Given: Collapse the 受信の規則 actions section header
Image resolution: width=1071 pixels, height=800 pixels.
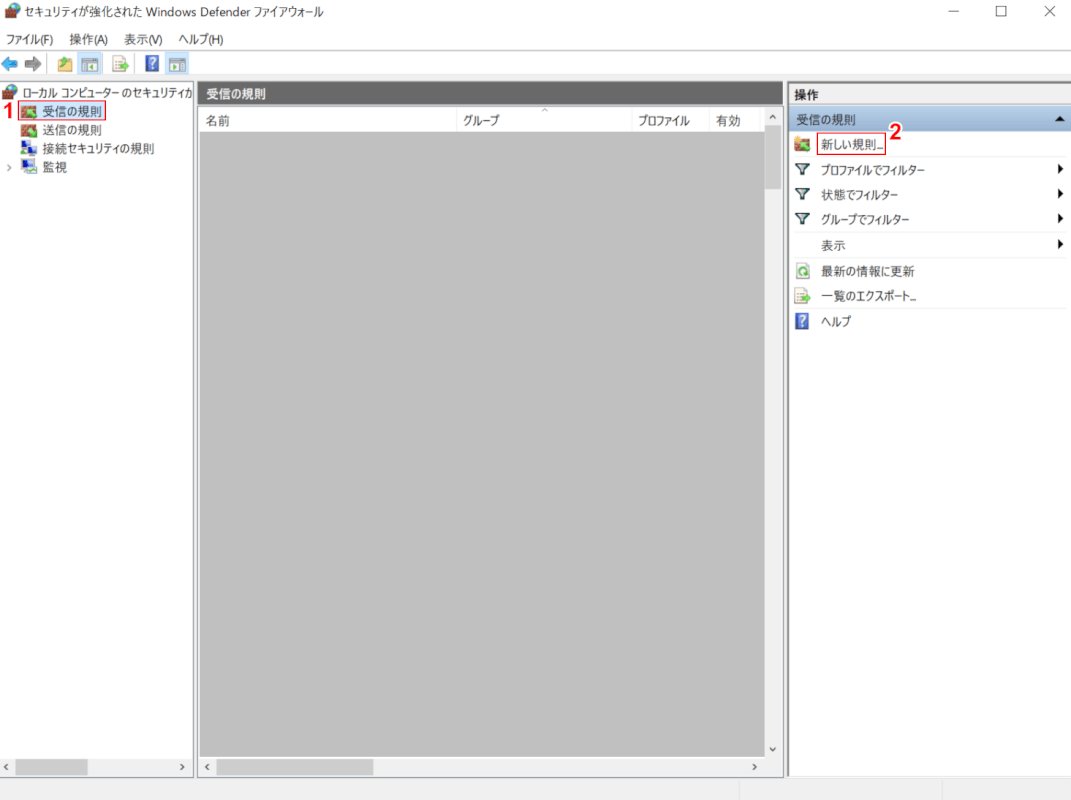Looking at the screenshot, I should click(1059, 119).
